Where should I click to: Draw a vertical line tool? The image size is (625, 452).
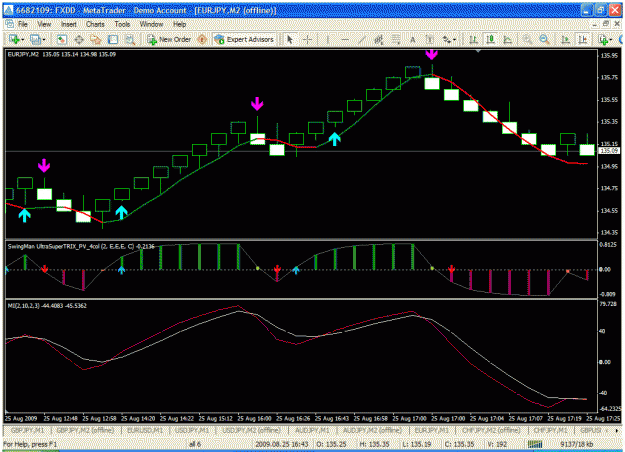click(328, 39)
